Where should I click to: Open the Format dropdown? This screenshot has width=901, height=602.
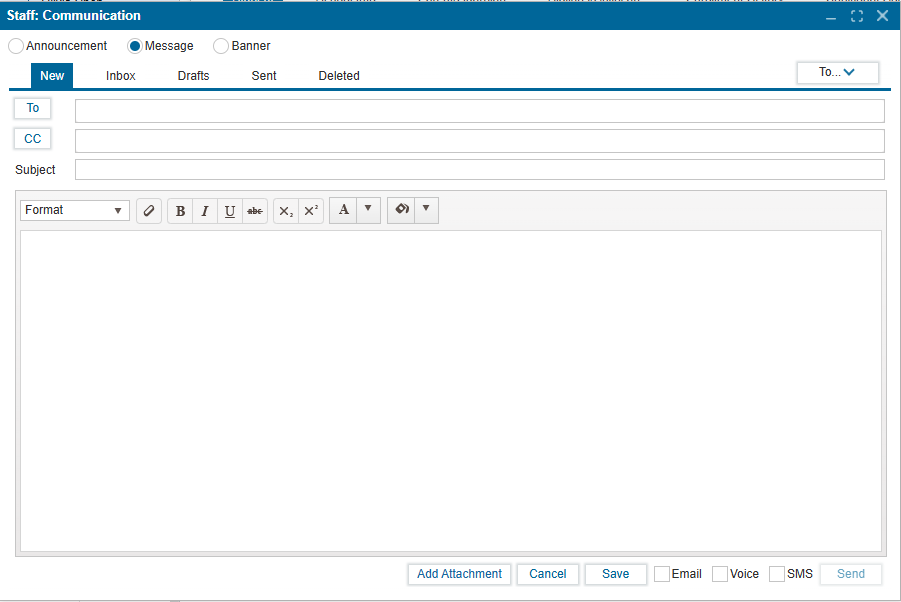pyautogui.click(x=75, y=211)
